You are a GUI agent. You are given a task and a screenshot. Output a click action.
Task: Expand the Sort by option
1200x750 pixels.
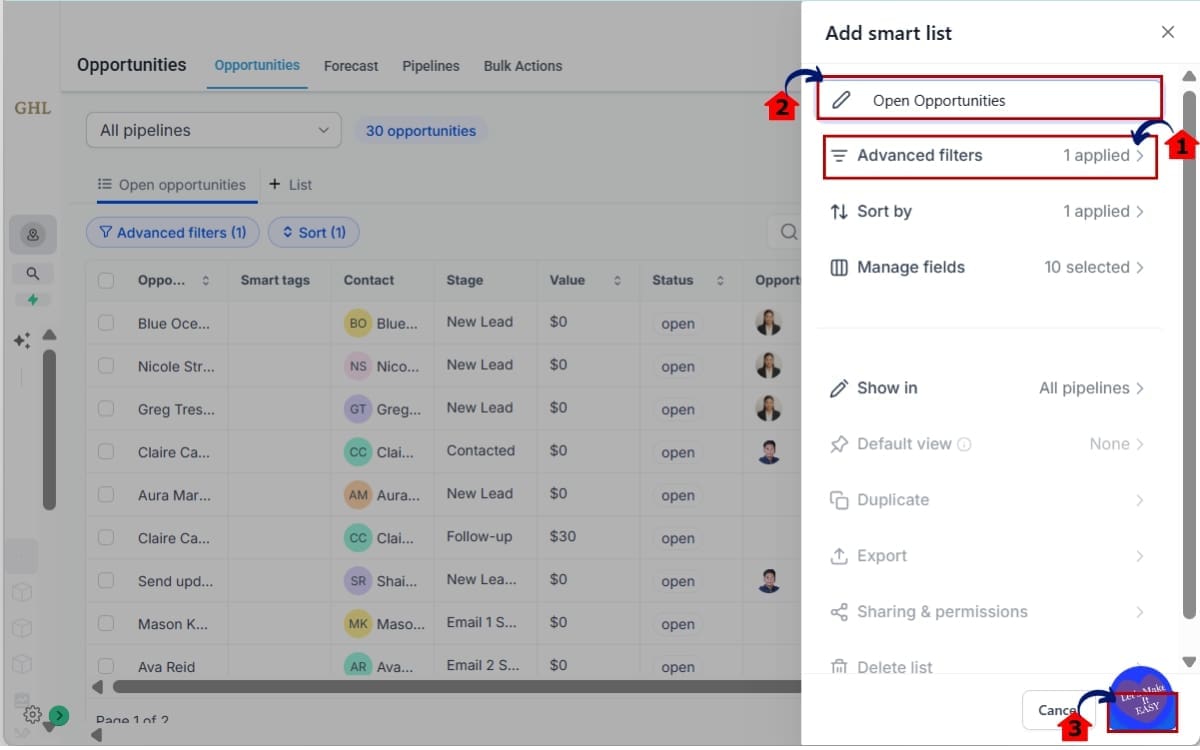pyautogui.click(x=988, y=211)
